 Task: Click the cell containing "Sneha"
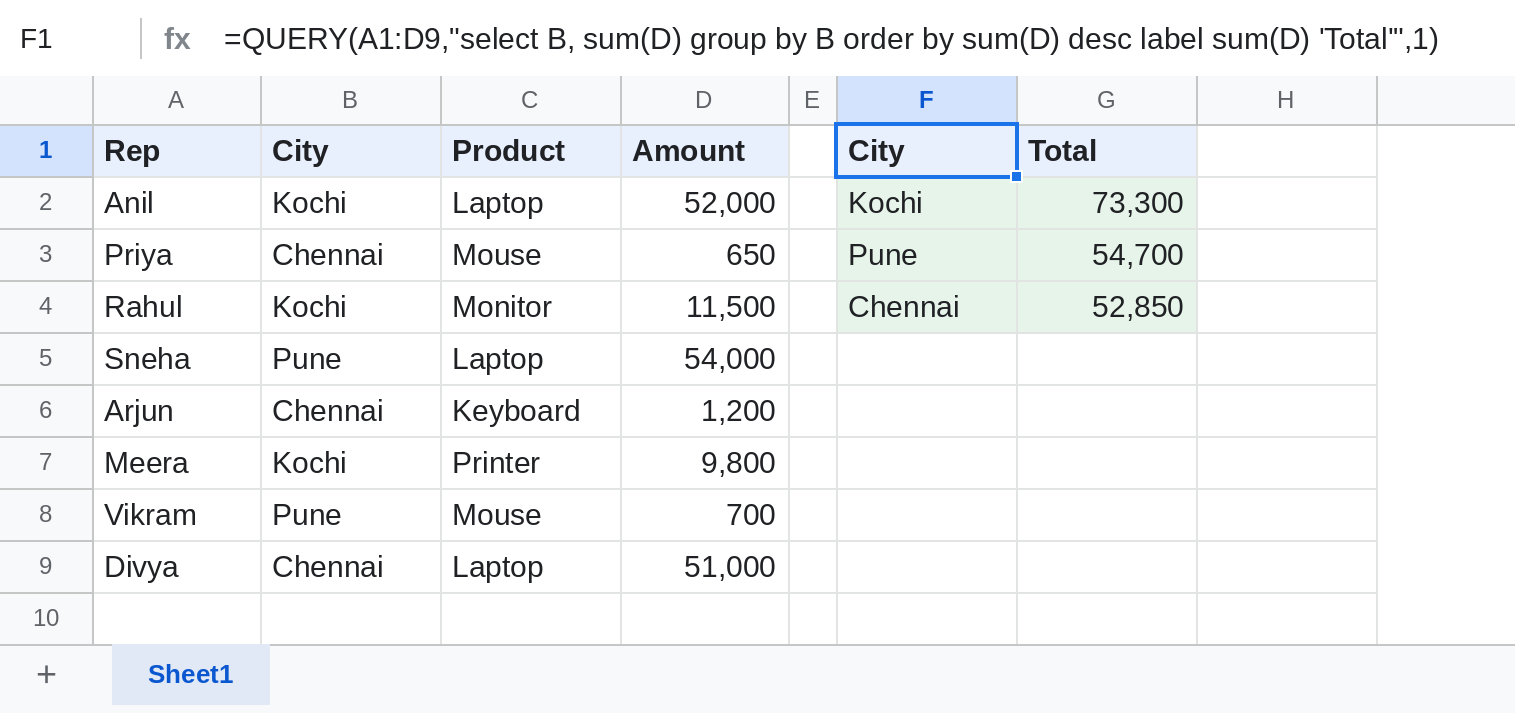[177, 359]
